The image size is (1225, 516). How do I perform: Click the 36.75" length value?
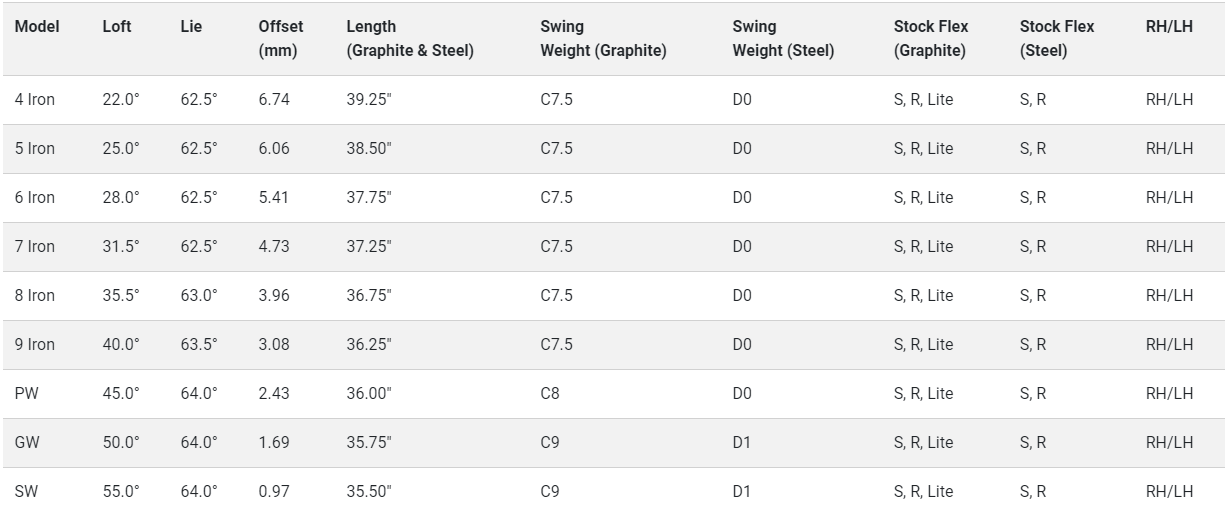[x=369, y=295]
